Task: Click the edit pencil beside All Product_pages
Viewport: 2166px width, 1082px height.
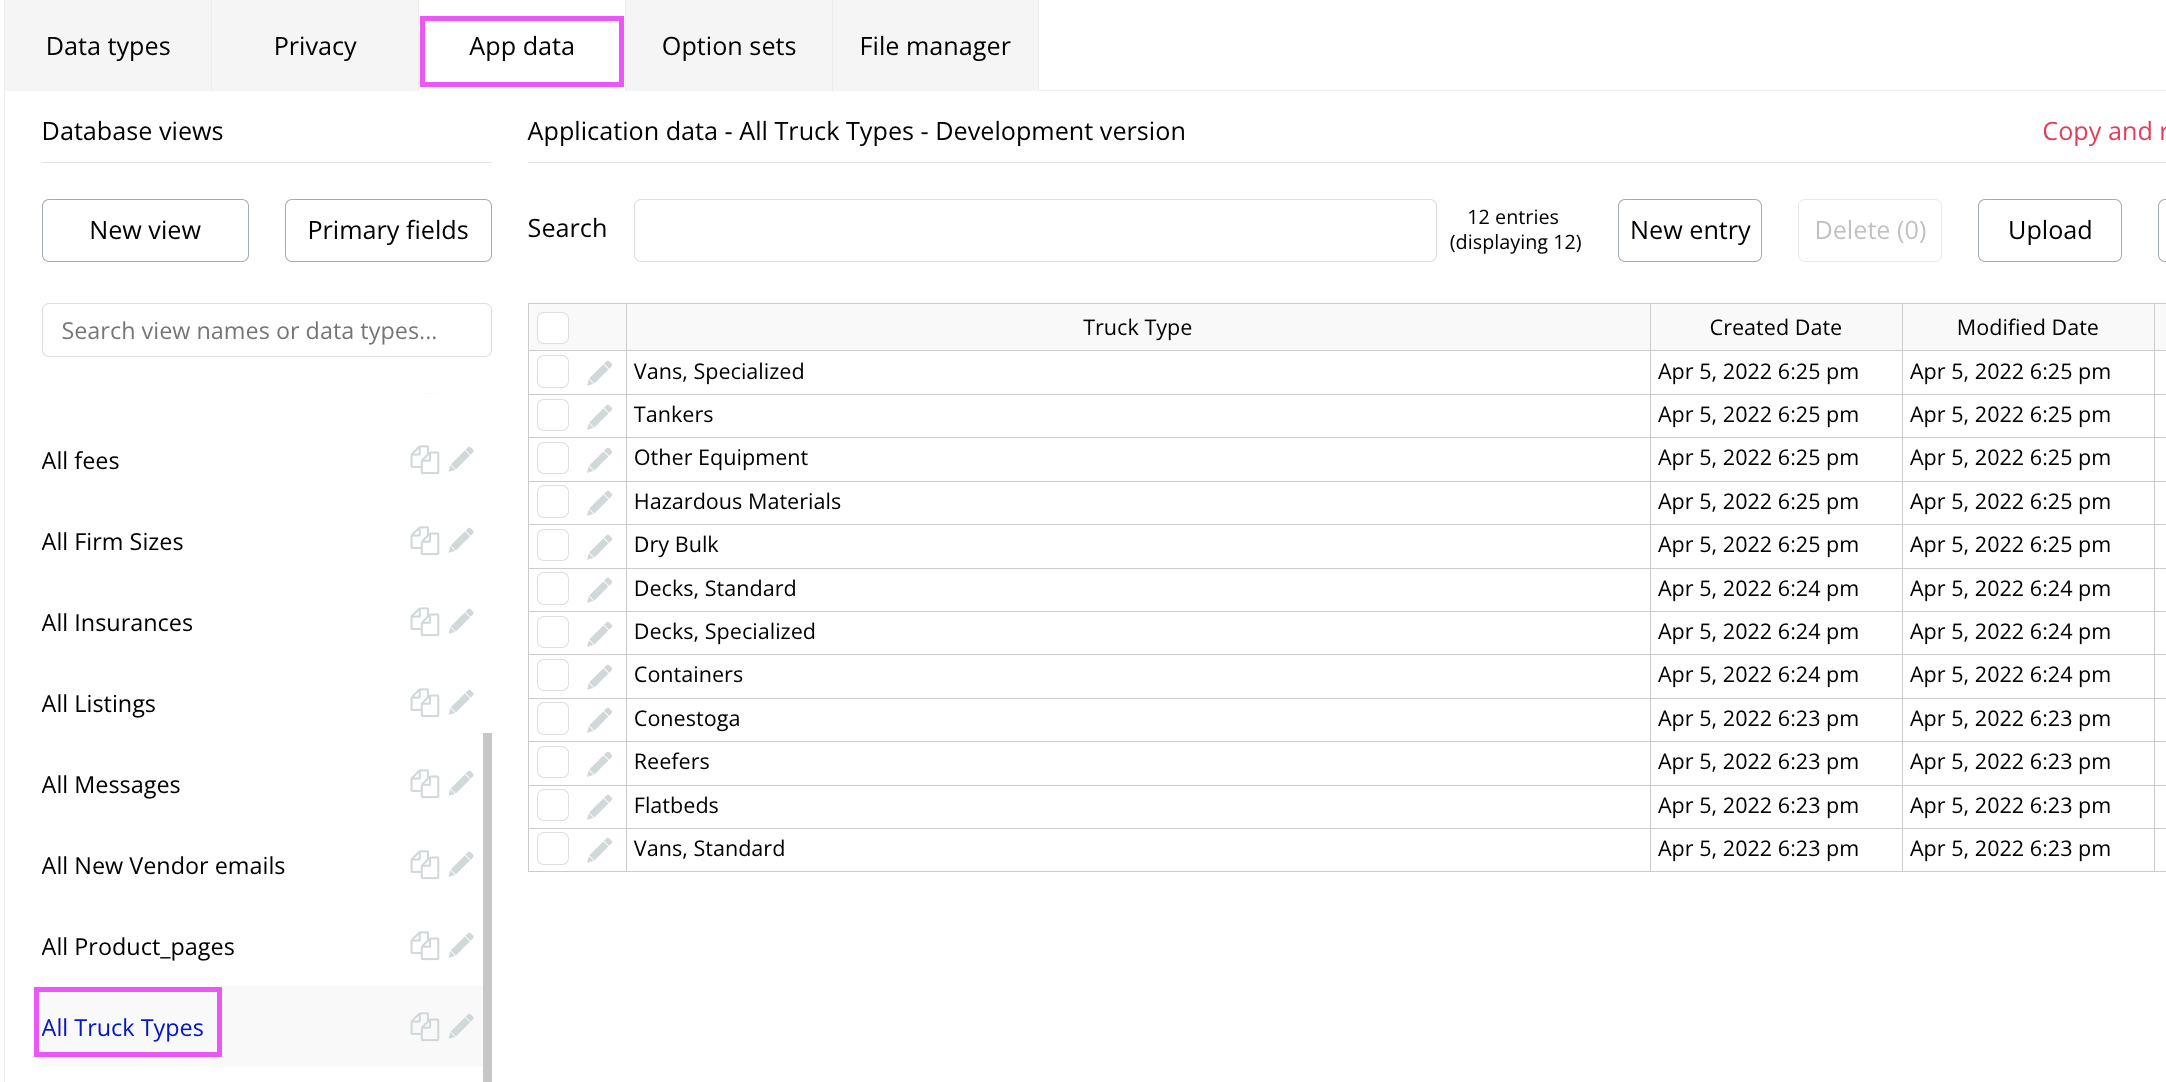Action: tap(461, 946)
